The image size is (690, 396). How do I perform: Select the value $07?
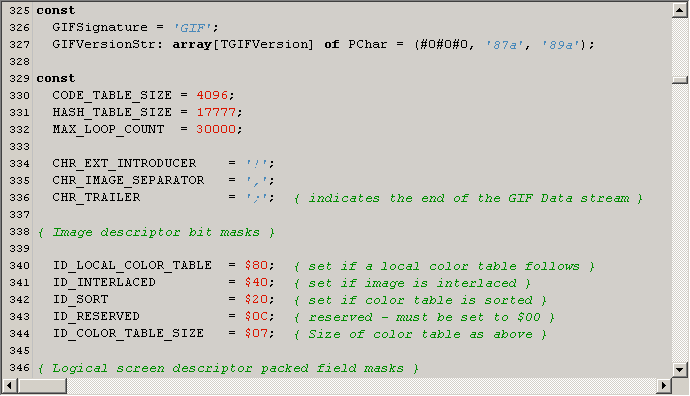[257, 333]
